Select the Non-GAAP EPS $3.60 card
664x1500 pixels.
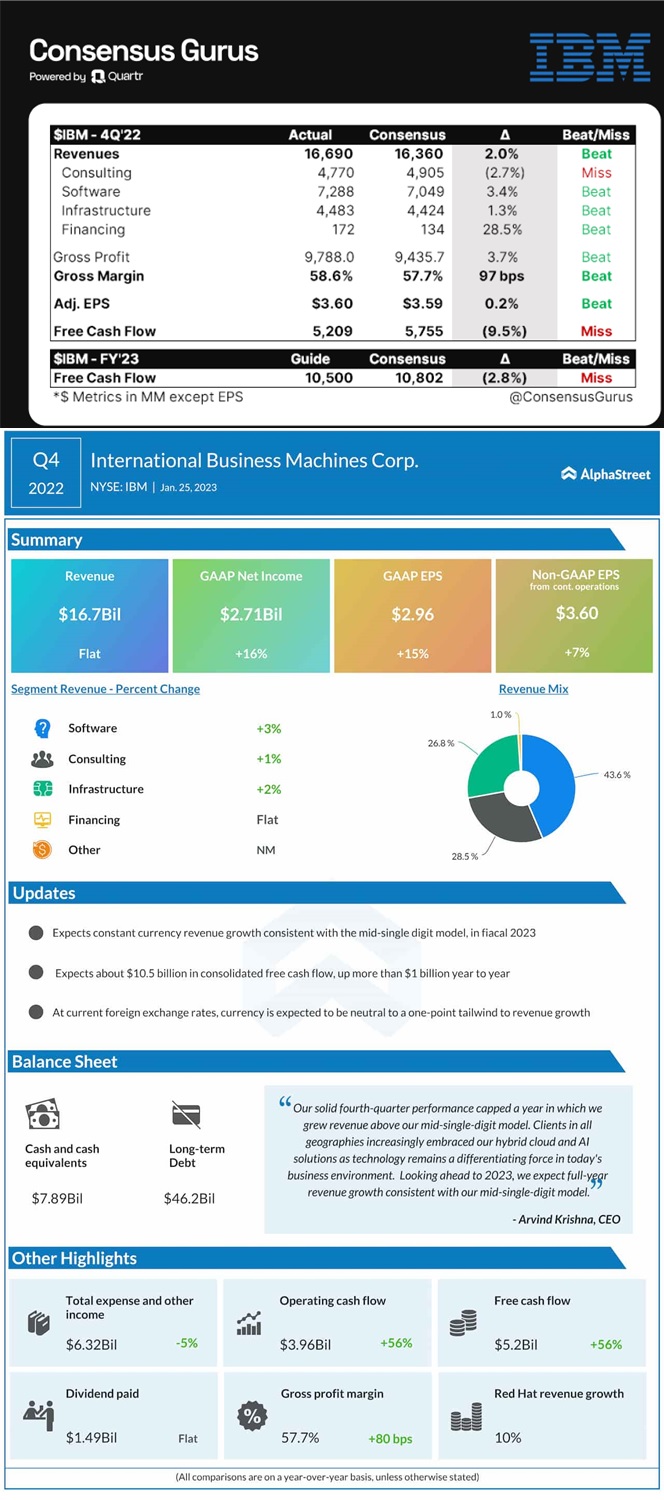point(576,615)
